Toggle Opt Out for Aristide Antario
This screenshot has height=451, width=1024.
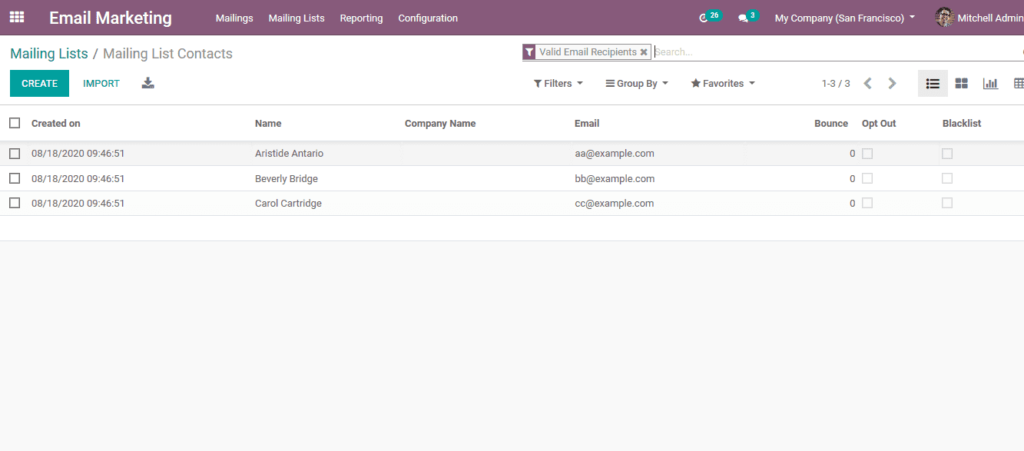(x=867, y=153)
